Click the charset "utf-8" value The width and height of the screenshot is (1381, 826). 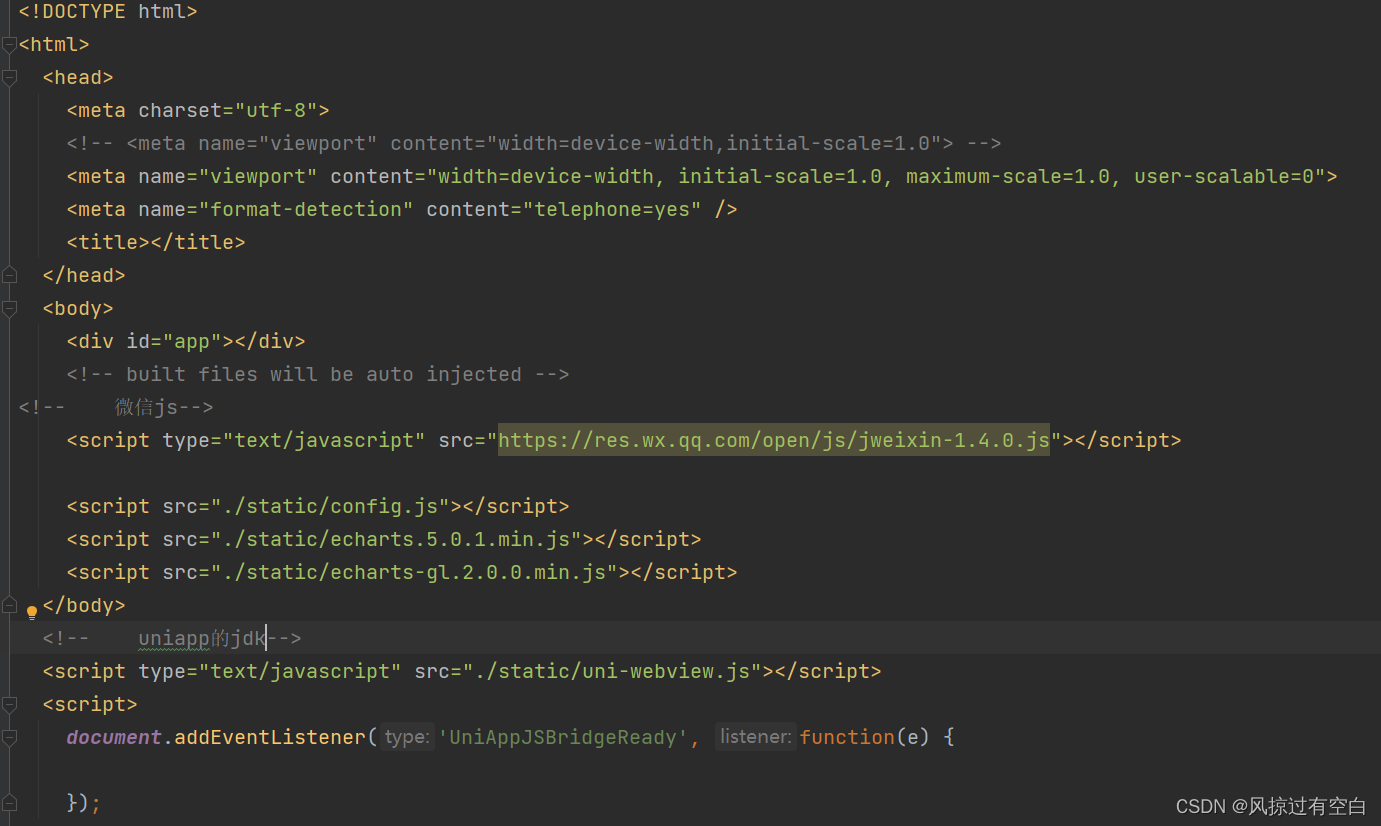pyautogui.click(x=276, y=110)
